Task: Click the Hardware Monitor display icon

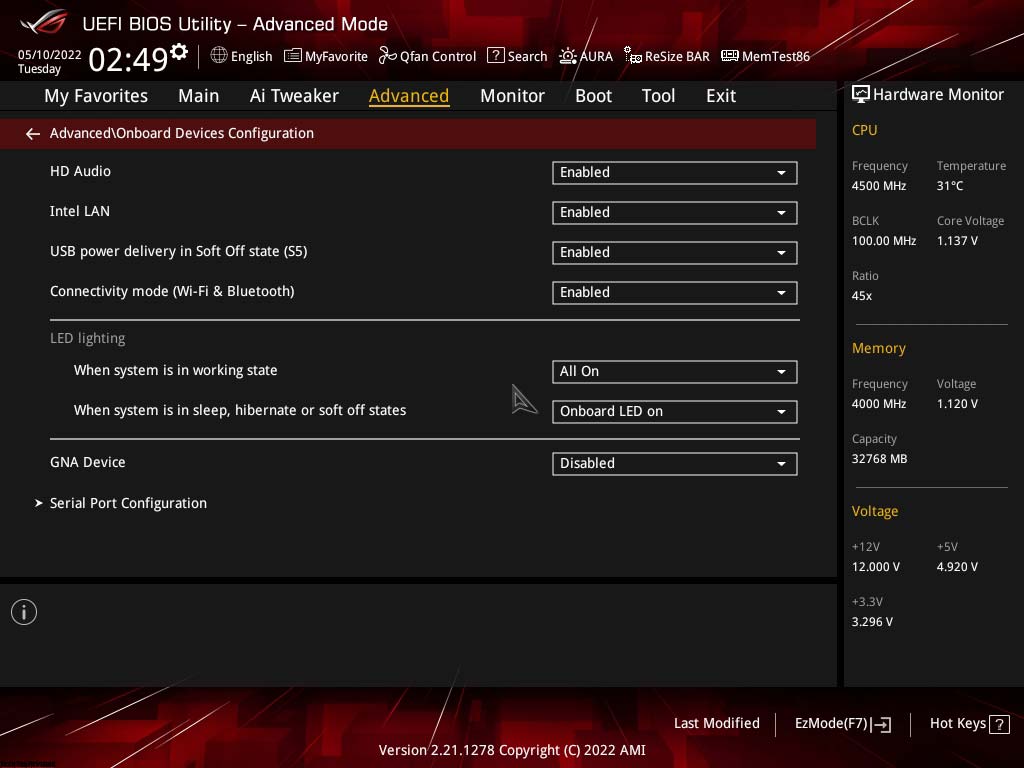Action: point(861,95)
